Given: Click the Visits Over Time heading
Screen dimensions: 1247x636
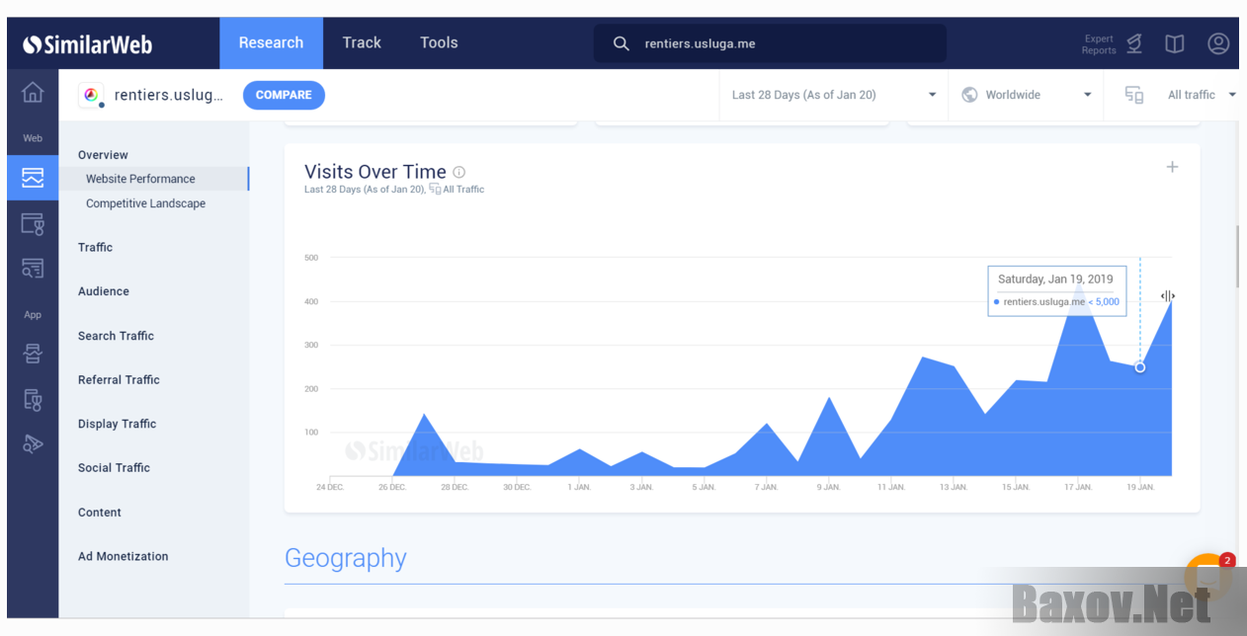Looking at the screenshot, I should point(375,172).
